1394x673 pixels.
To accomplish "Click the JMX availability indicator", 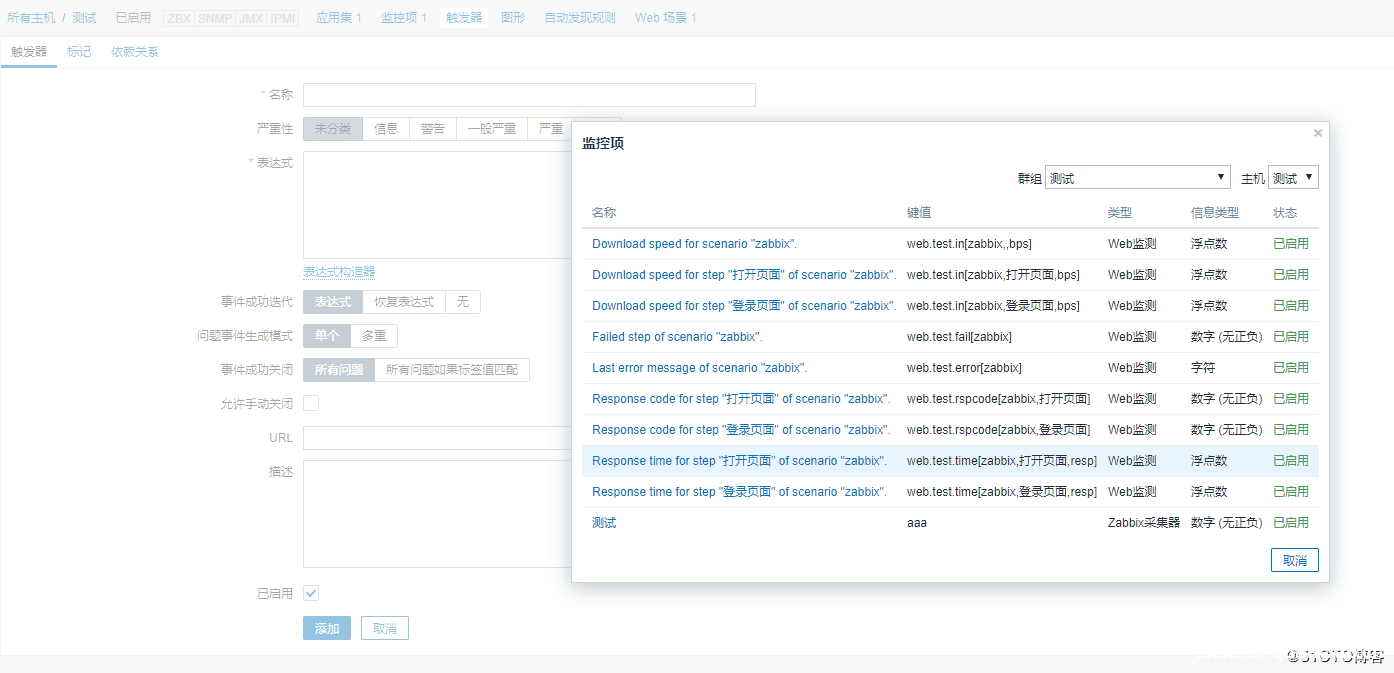I will pyautogui.click(x=251, y=18).
